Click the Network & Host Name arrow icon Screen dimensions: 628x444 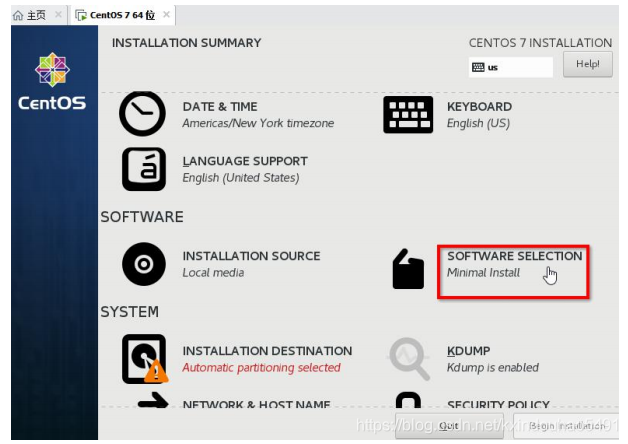point(153,400)
